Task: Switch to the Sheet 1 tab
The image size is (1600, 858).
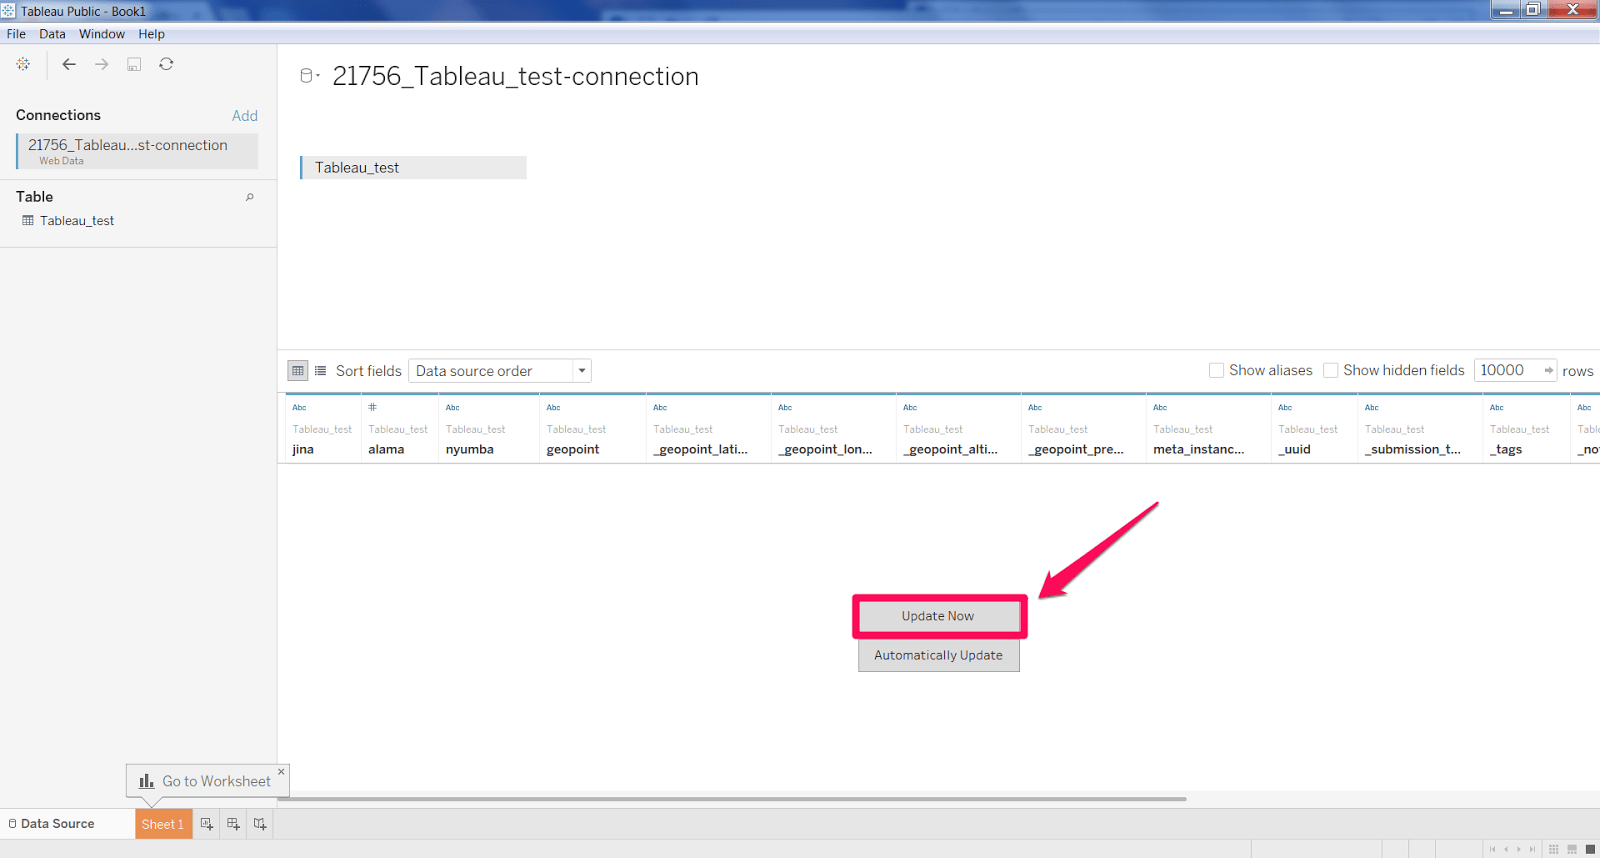Action: pyautogui.click(x=163, y=824)
